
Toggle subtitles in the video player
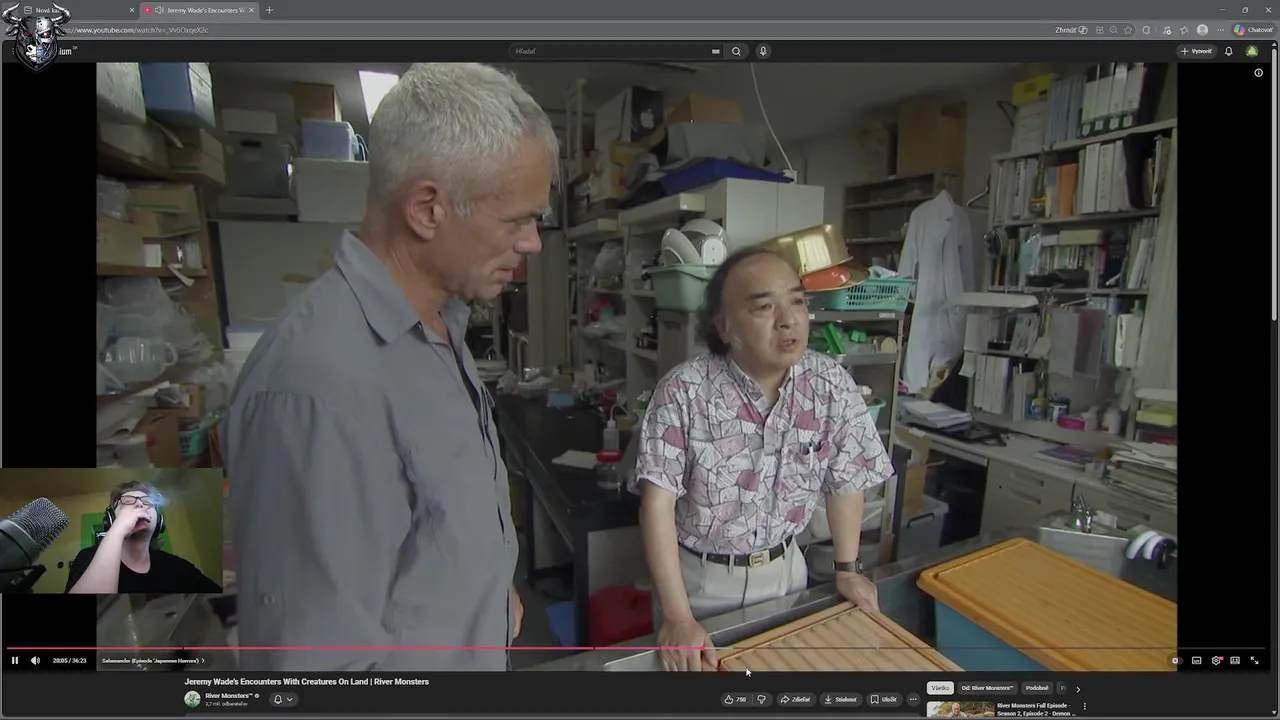pyautogui.click(x=1196, y=660)
